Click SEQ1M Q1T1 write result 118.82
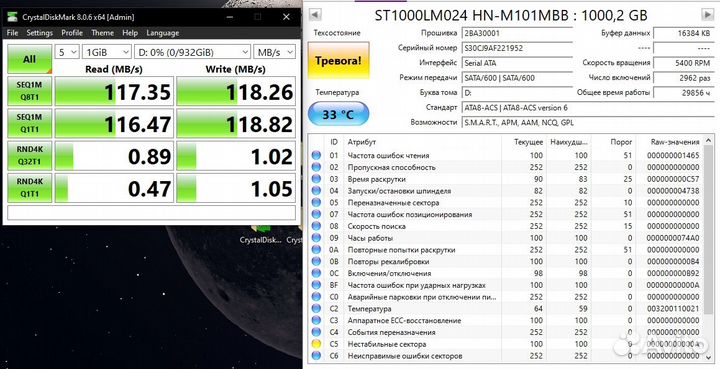Viewport: 720px width, 369px height. (x=236, y=123)
